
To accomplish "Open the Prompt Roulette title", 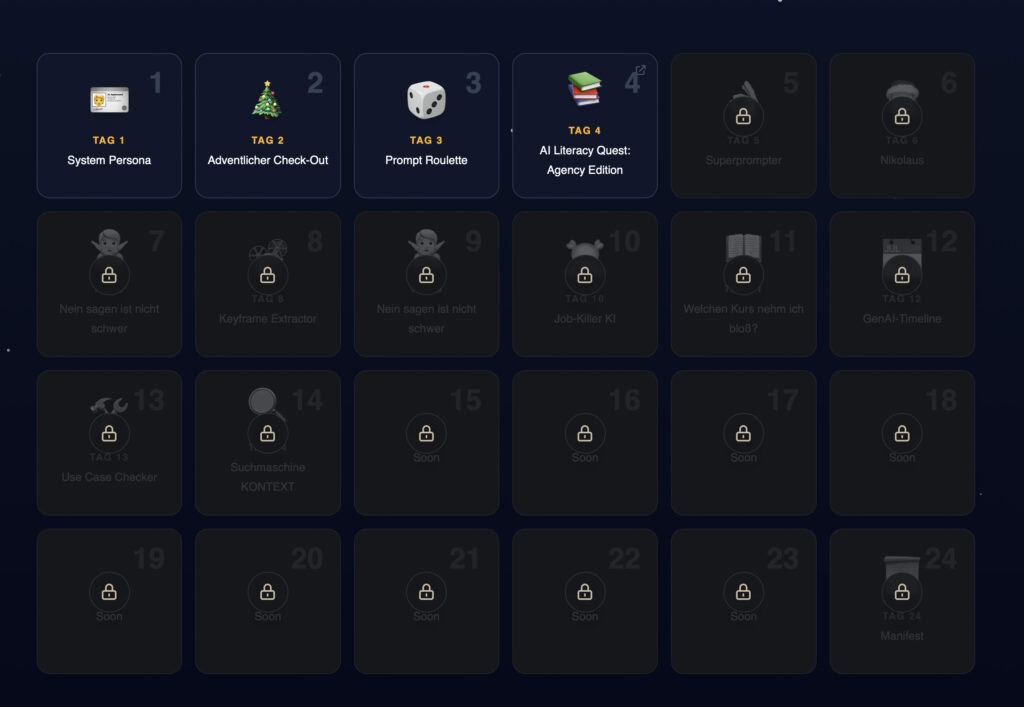I will click(x=426, y=160).
